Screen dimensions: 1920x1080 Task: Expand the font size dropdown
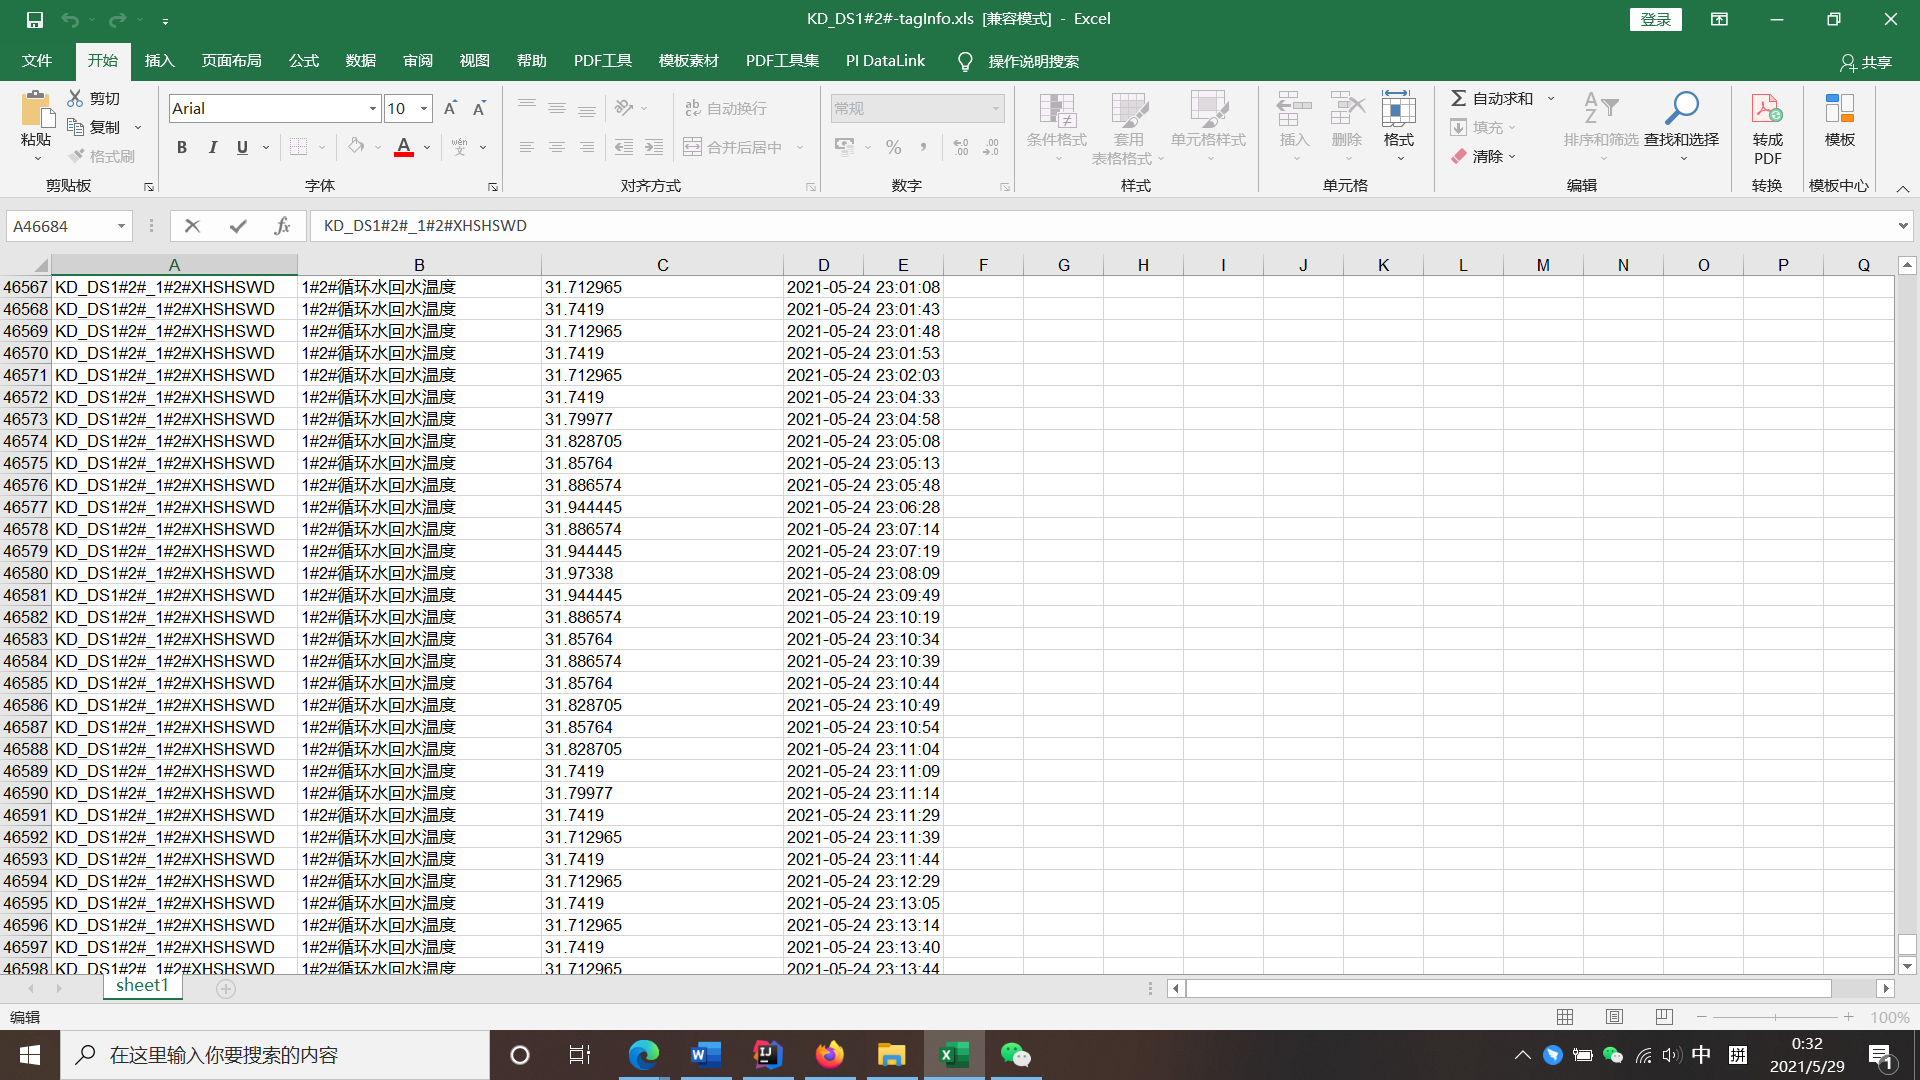(425, 108)
